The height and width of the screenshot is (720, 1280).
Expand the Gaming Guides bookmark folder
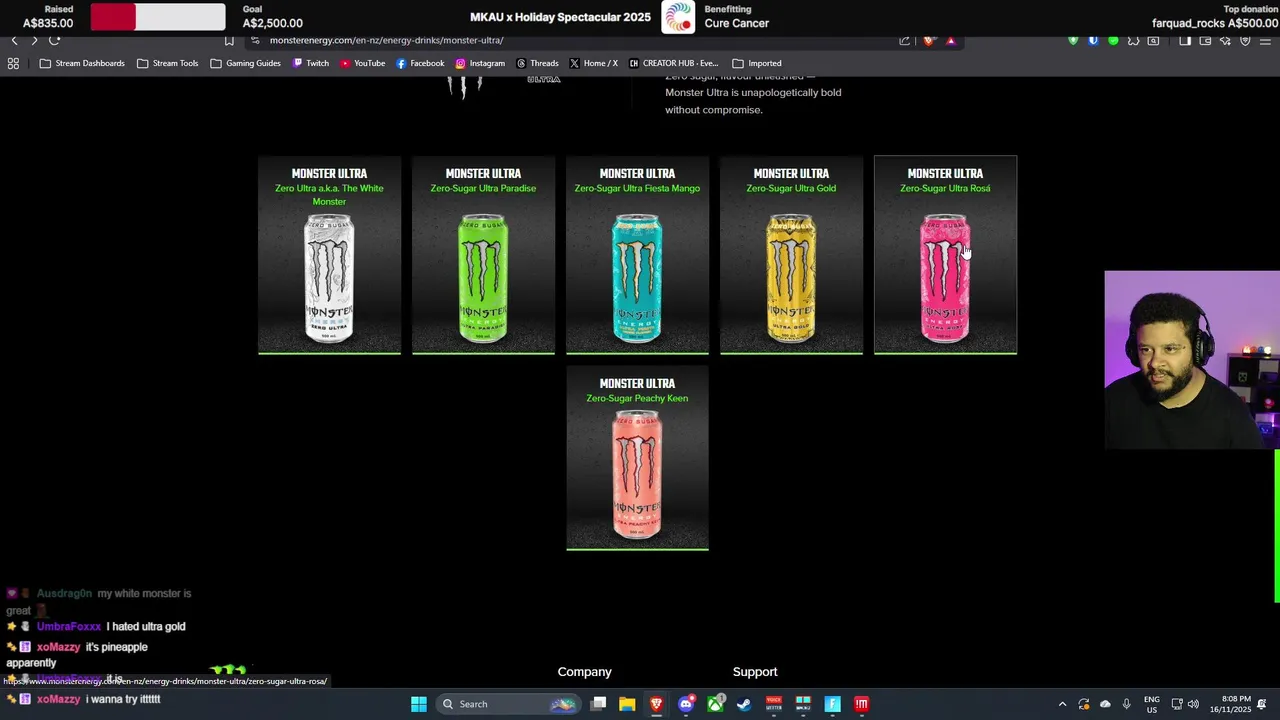click(245, 63)
